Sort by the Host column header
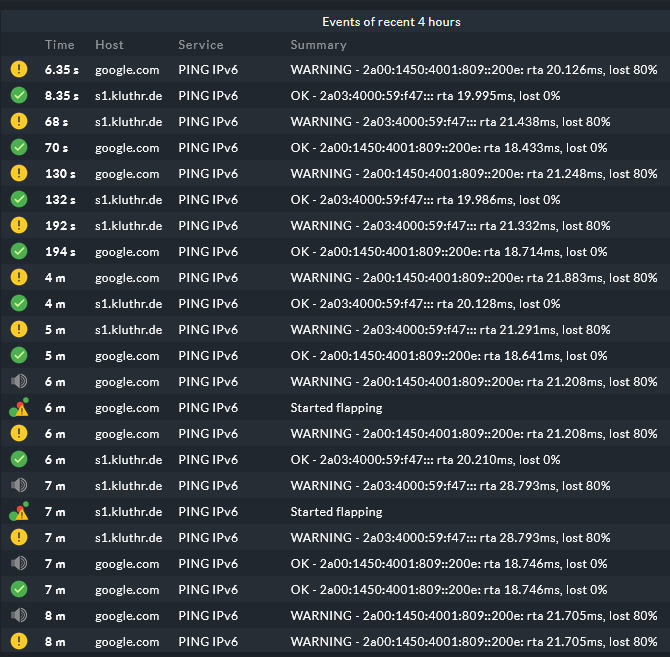 (109, 44)
